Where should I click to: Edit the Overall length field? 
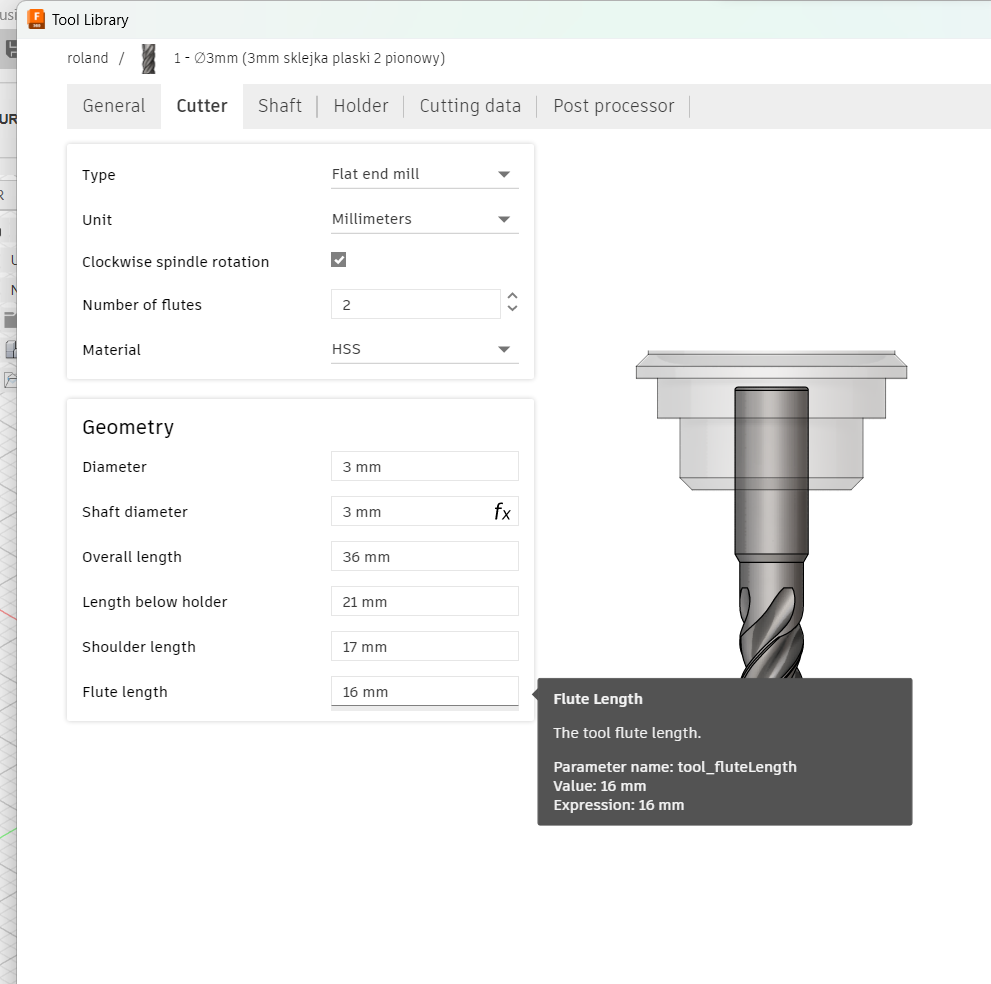click(425, 556)
